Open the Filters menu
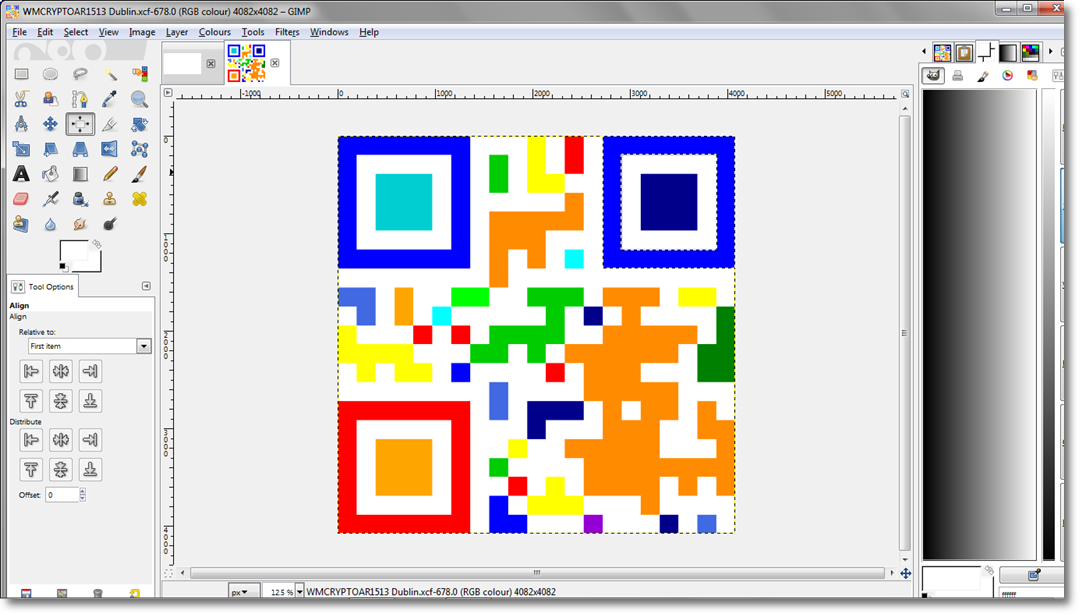Viewport: 1080px width, 615px height. tap(287, 32)
